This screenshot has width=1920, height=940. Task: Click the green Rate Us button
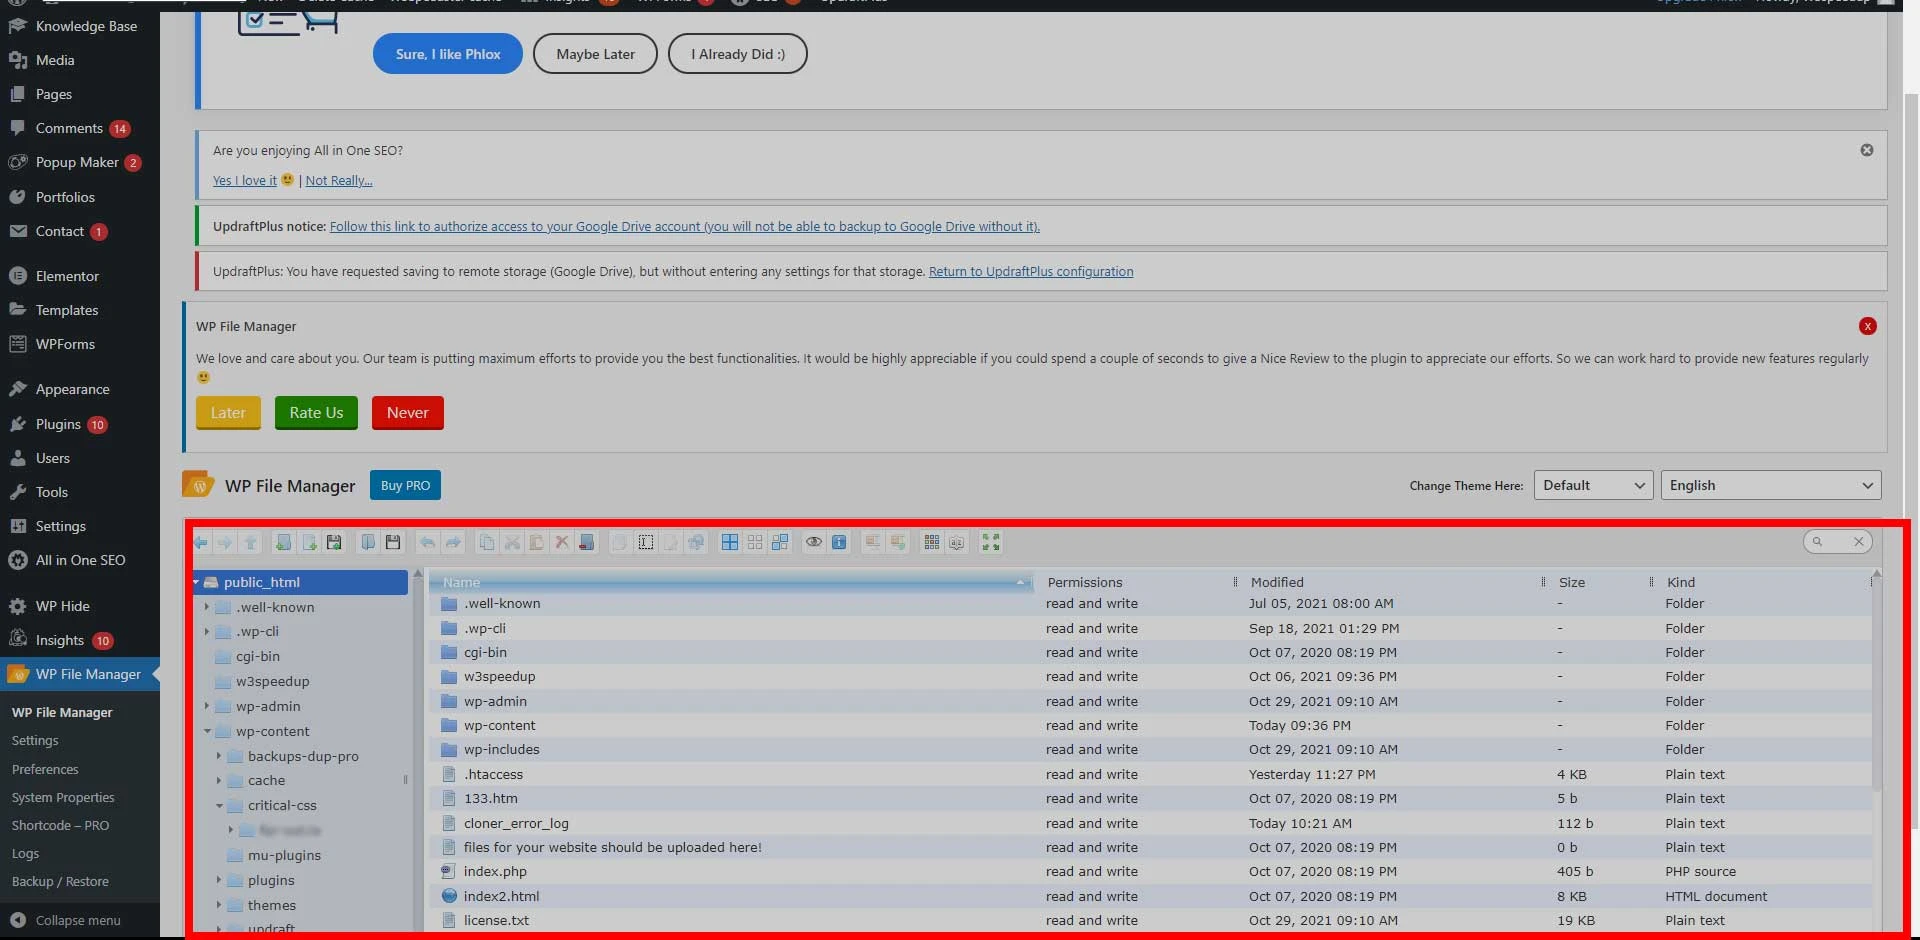(316, 413)
